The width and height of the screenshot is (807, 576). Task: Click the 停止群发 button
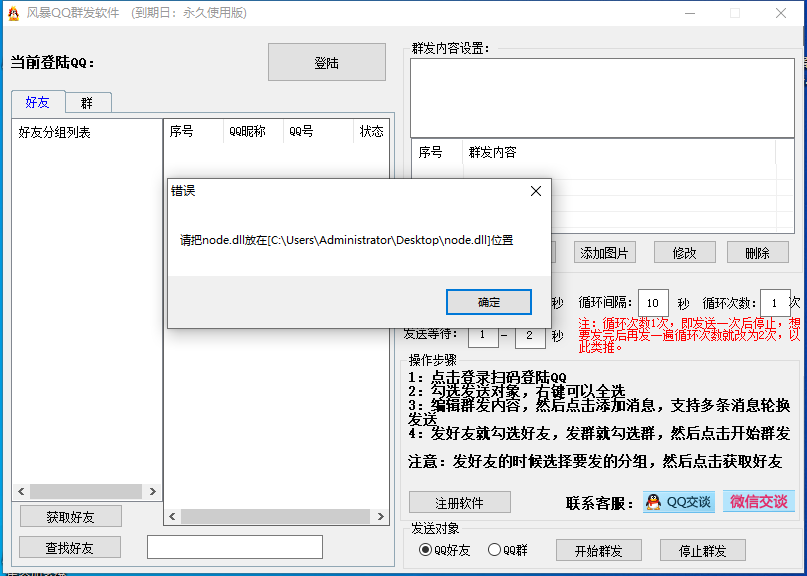[x=703, y=551]
